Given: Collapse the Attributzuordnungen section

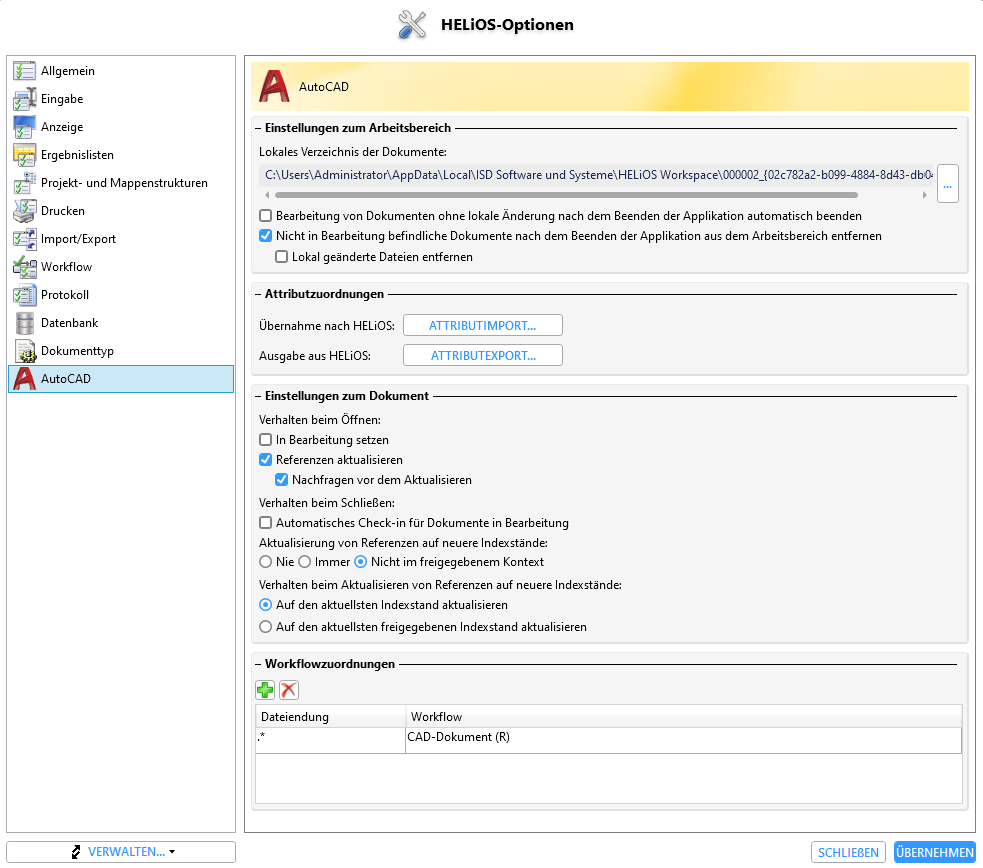Looking at the screenshot, I should click(258, 294).
